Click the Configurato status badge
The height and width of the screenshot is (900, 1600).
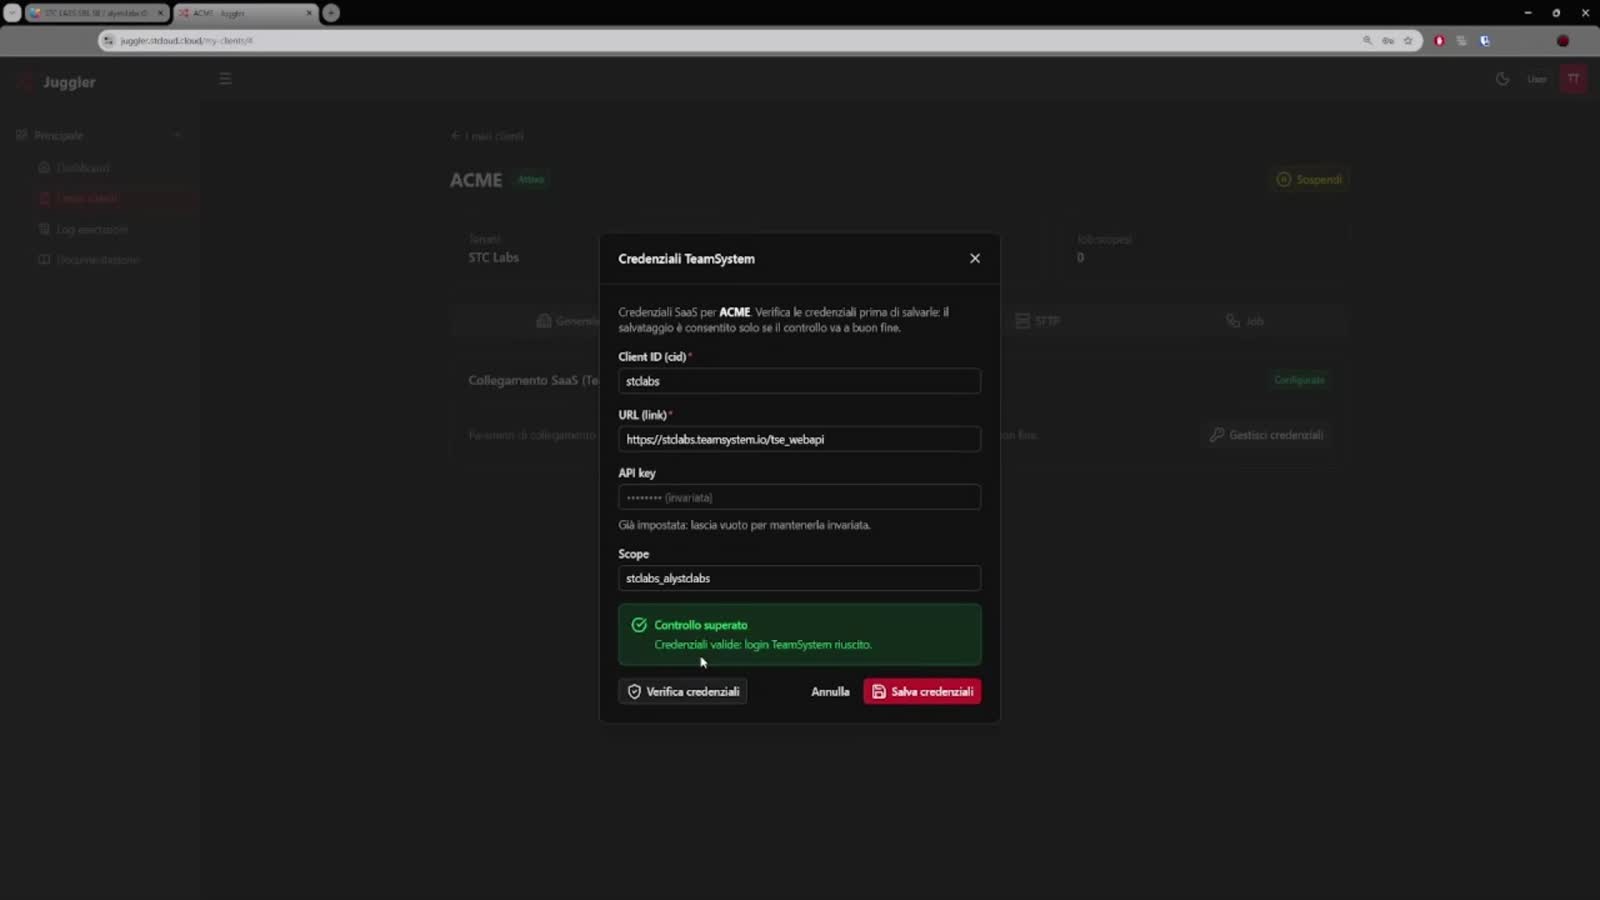tap(1299, 380)
